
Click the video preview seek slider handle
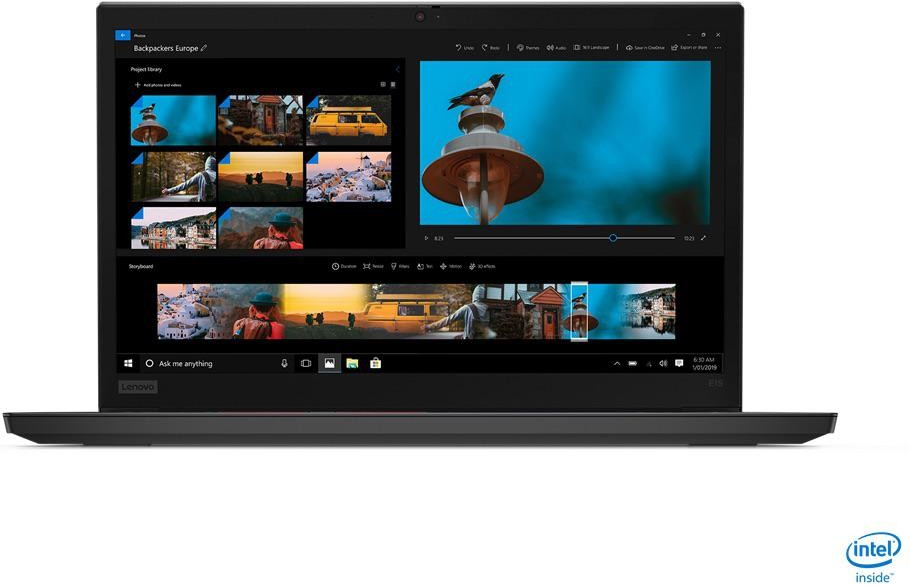[612, 238]
